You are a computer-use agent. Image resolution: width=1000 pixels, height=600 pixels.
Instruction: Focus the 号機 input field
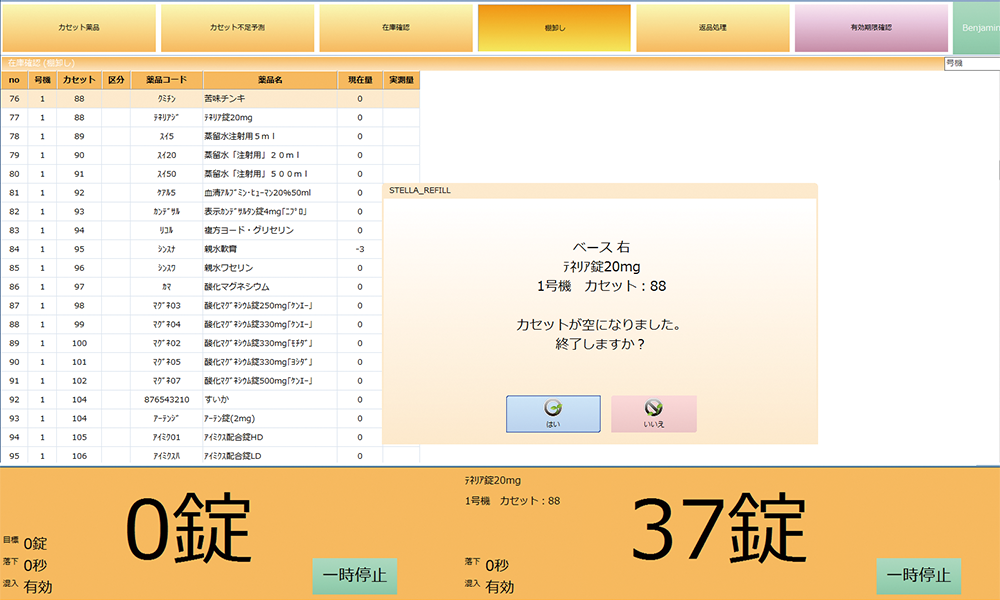[971, 63]
